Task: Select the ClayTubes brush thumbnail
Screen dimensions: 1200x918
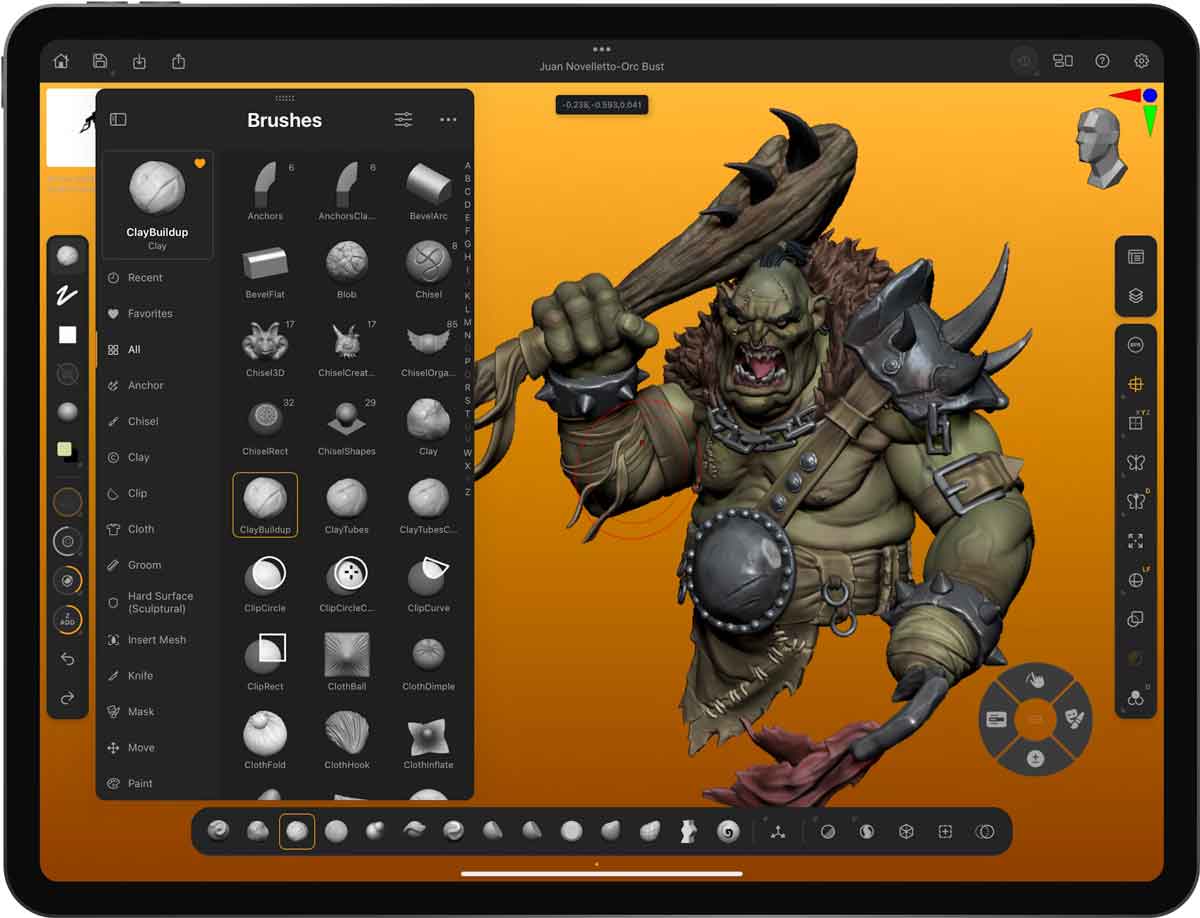Action: pos(346,504)
